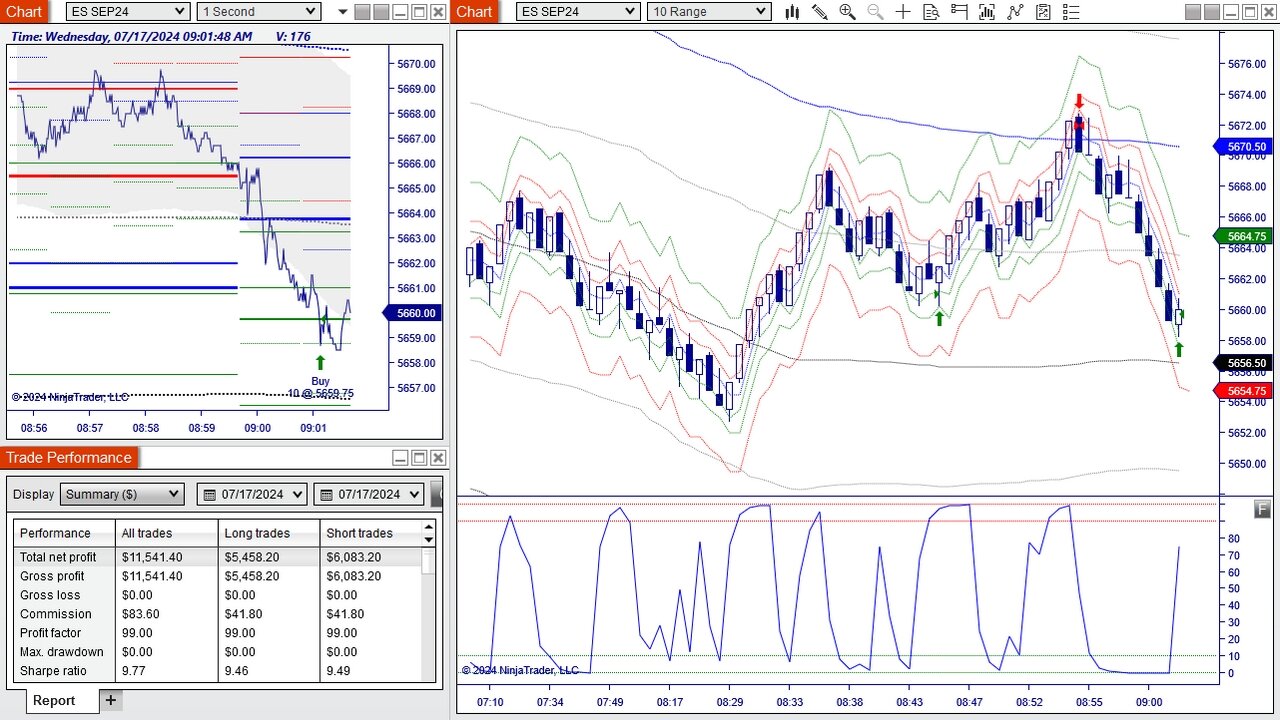Open end date calendar icon 07/17/2024
Screen dimensions: 1280x720
point(326,494)
